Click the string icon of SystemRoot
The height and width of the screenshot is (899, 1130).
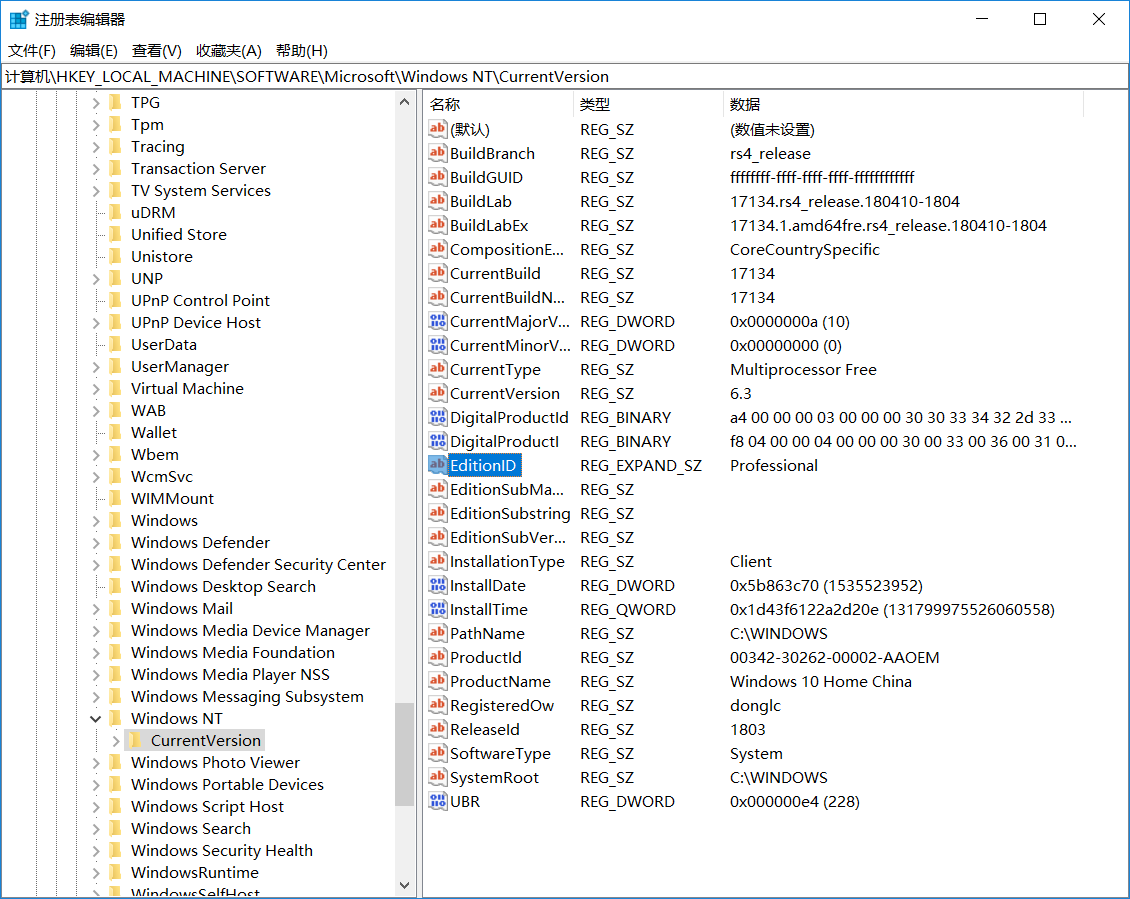coord(437,777)
